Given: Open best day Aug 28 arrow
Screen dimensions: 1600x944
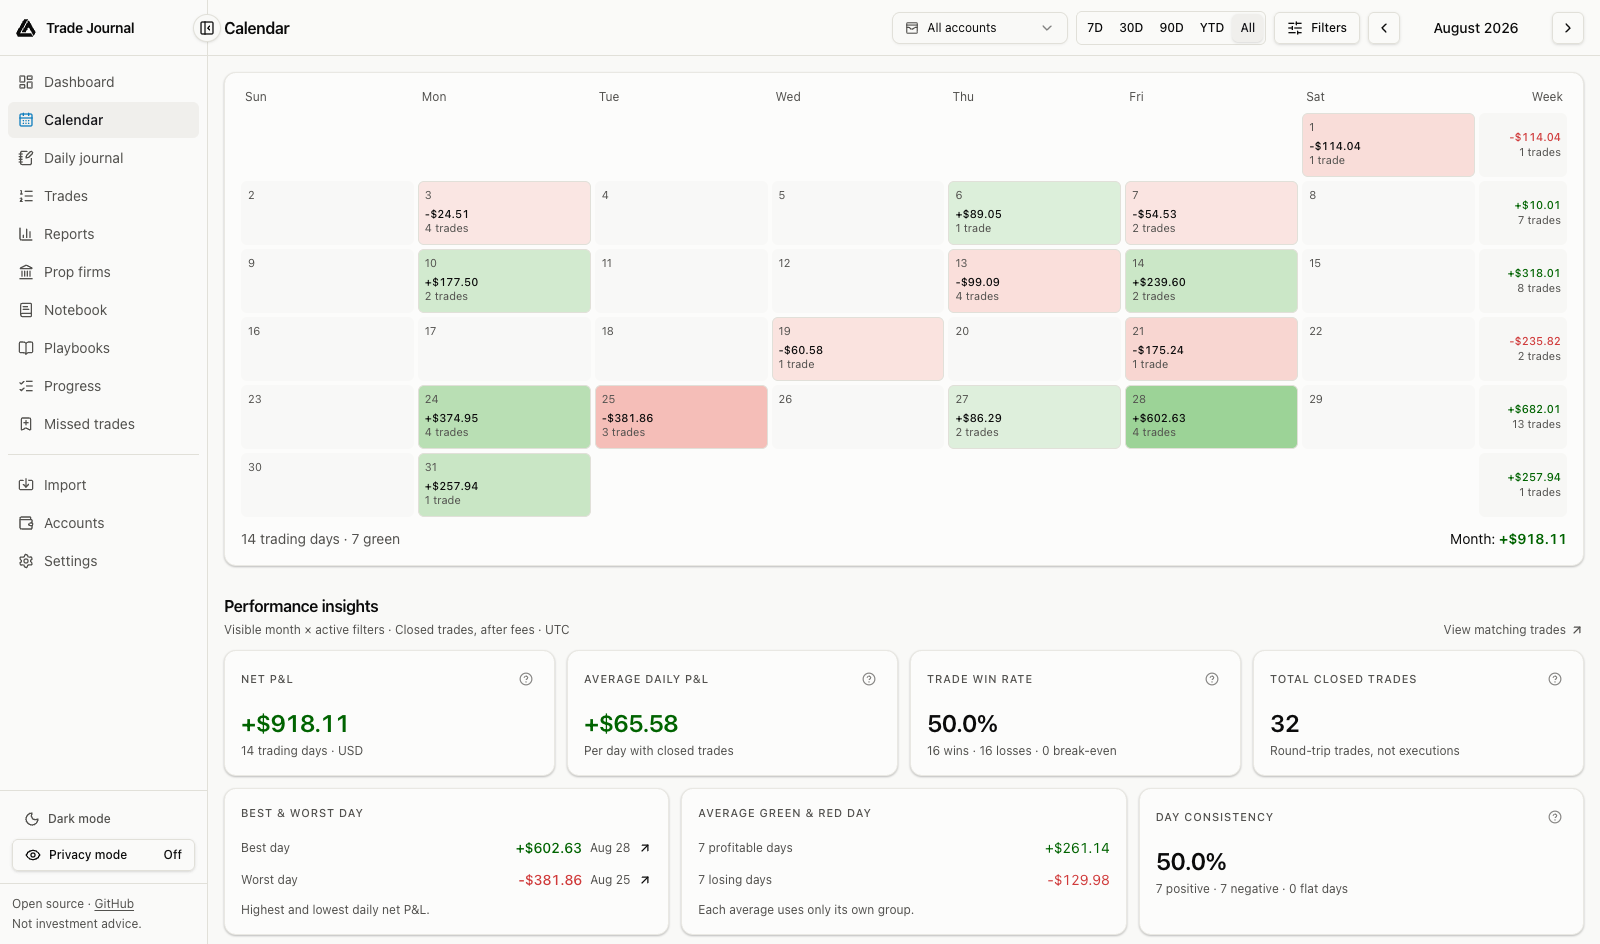Looking at the screenshot, I should point(645,848).
